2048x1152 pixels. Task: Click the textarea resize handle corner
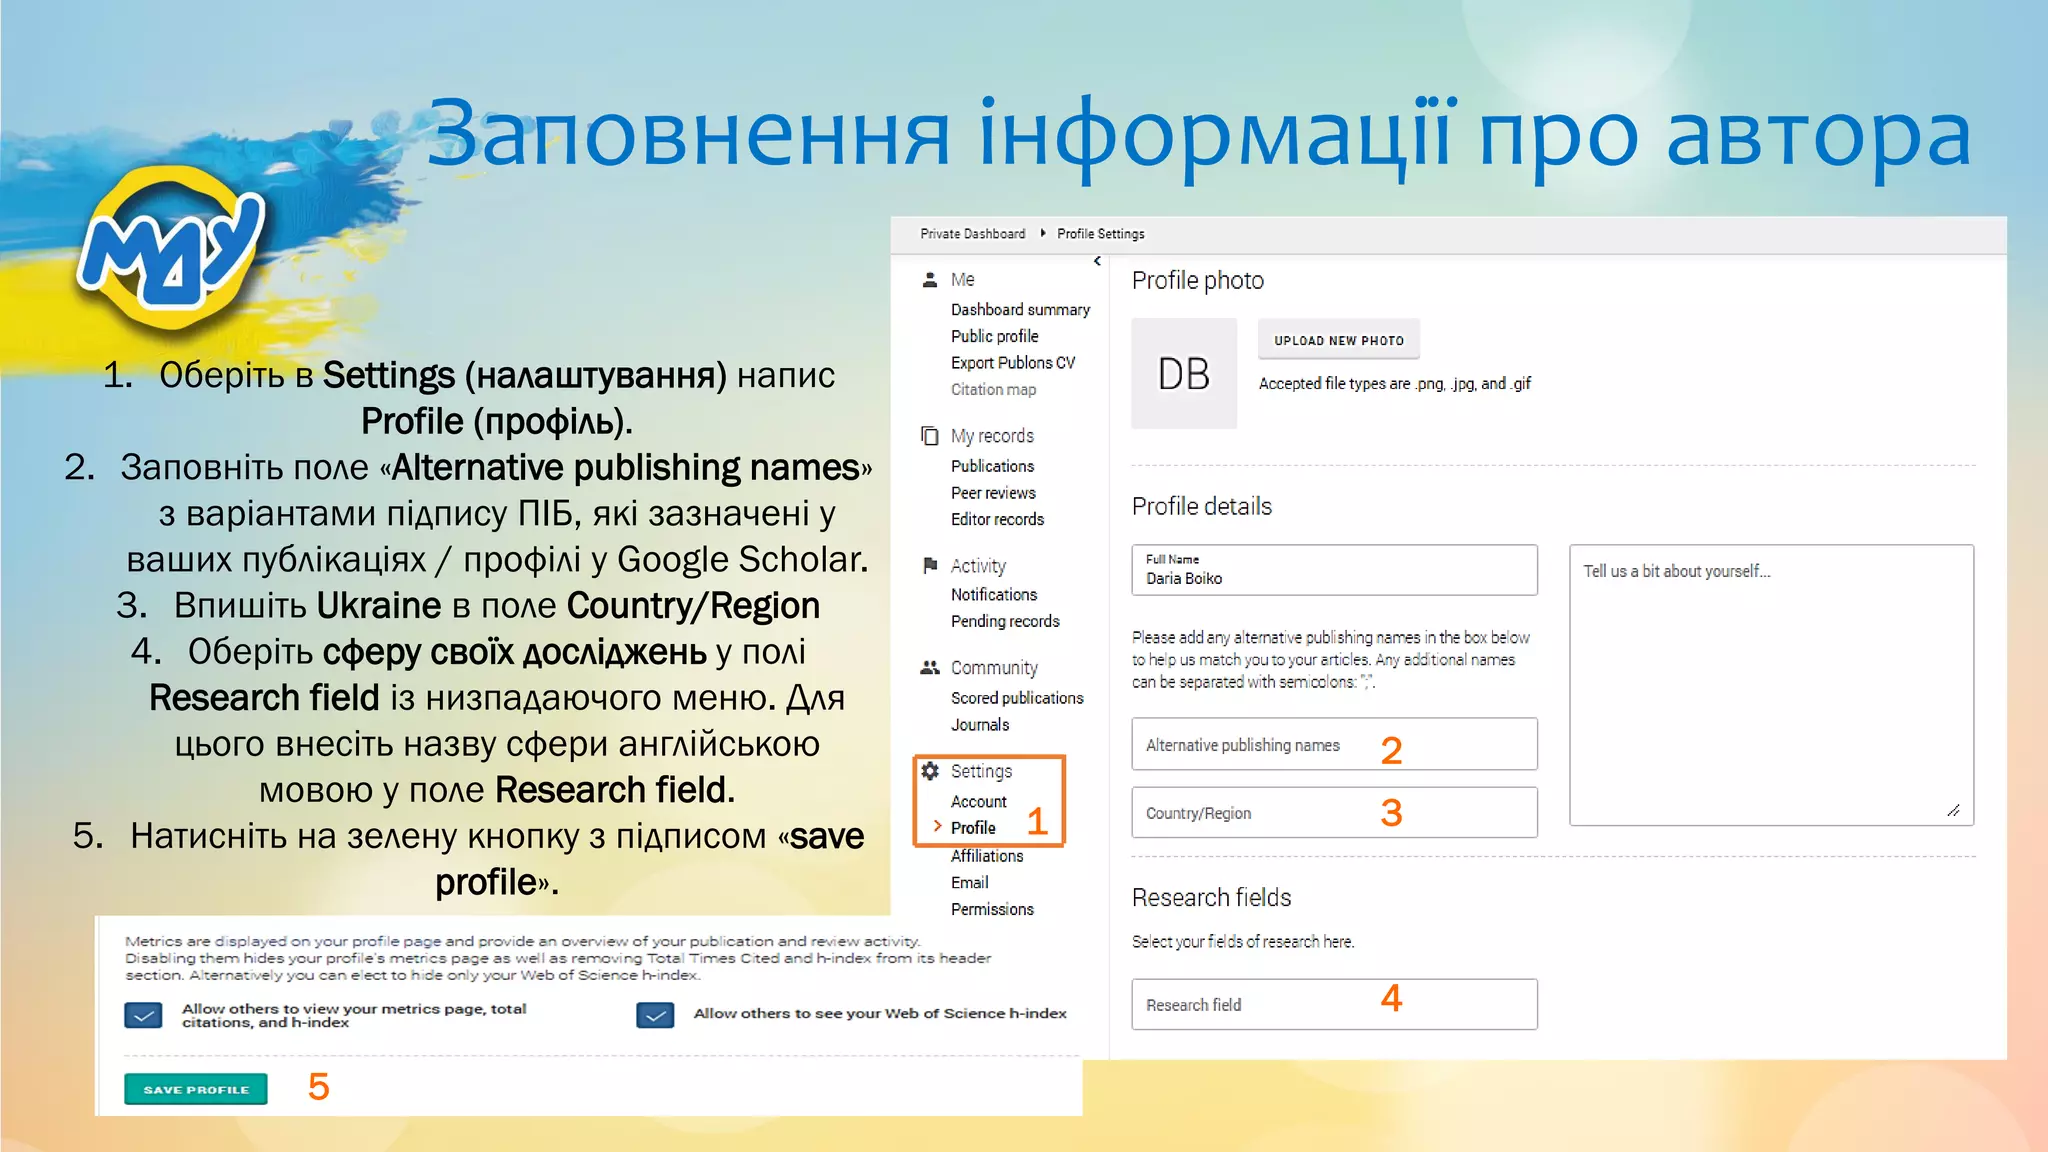[x=1954, y=810]
